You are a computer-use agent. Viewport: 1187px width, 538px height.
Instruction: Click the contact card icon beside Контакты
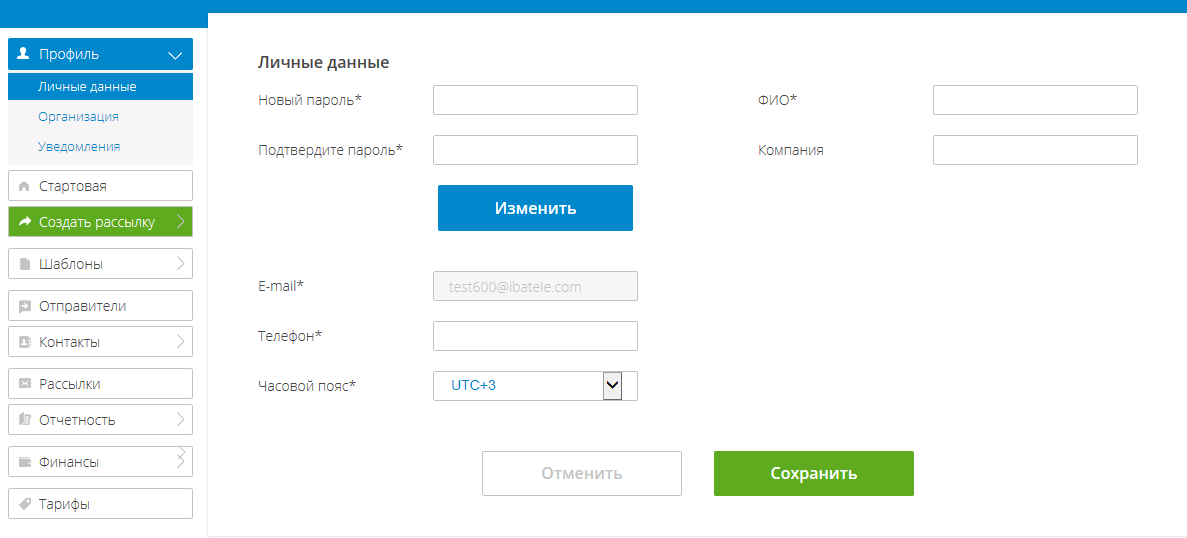tap(24, 342)
